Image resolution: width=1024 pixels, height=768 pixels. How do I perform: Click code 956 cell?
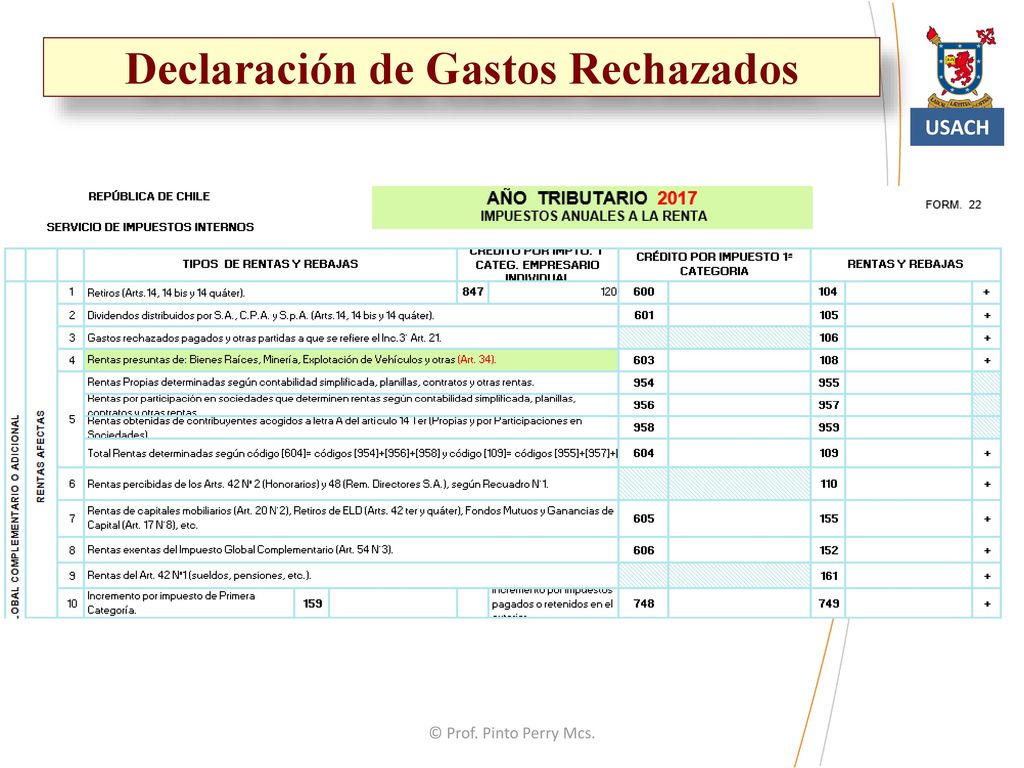point(643,405)
